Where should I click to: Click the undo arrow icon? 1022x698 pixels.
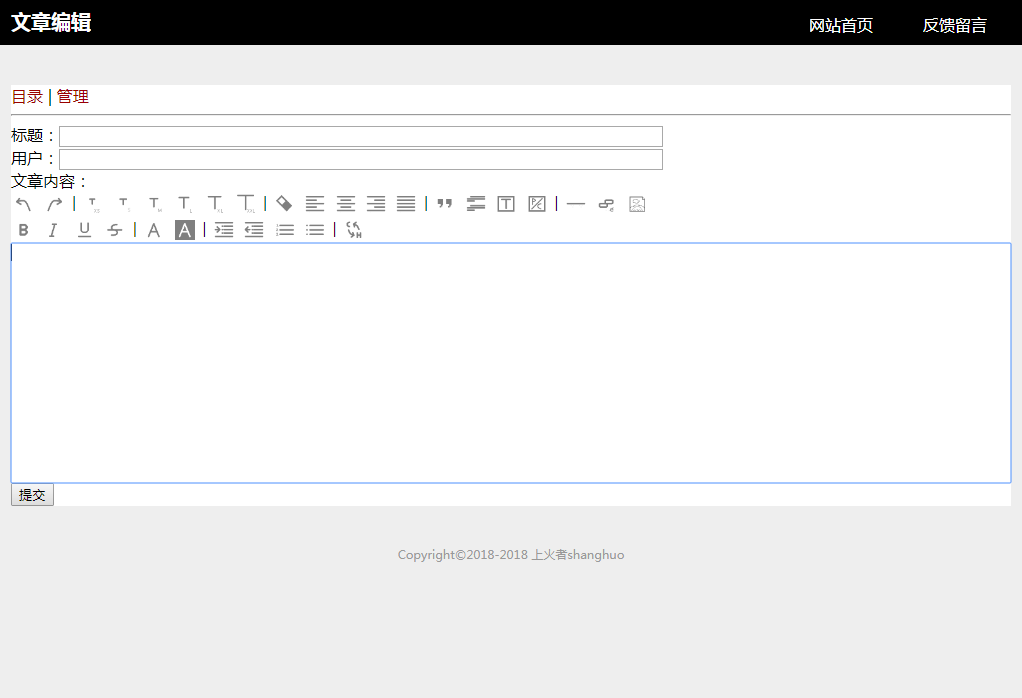coord(24,204)
